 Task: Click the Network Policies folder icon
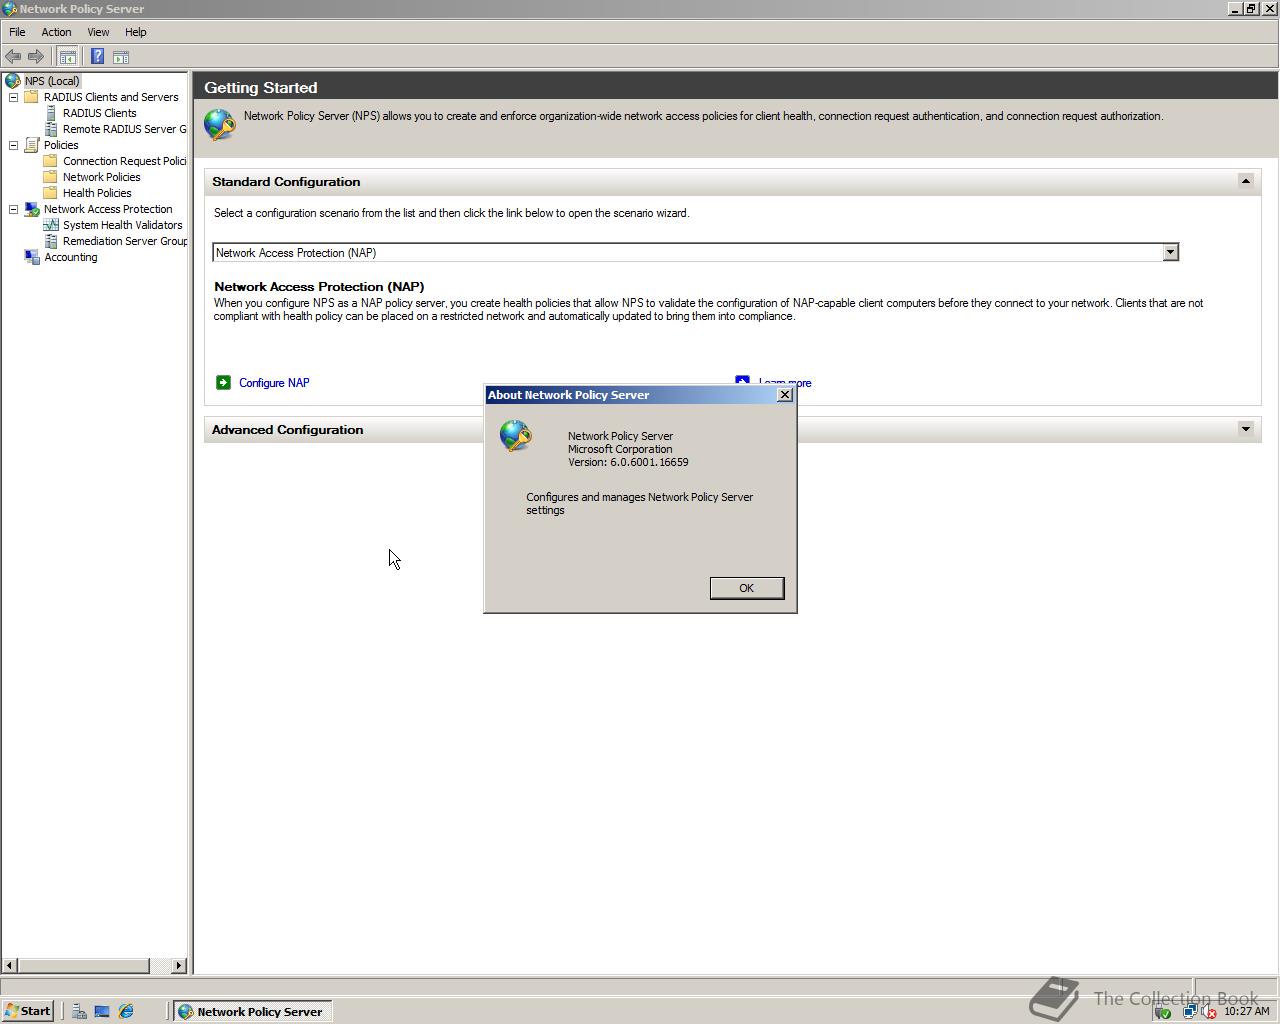tap(51, 177)
